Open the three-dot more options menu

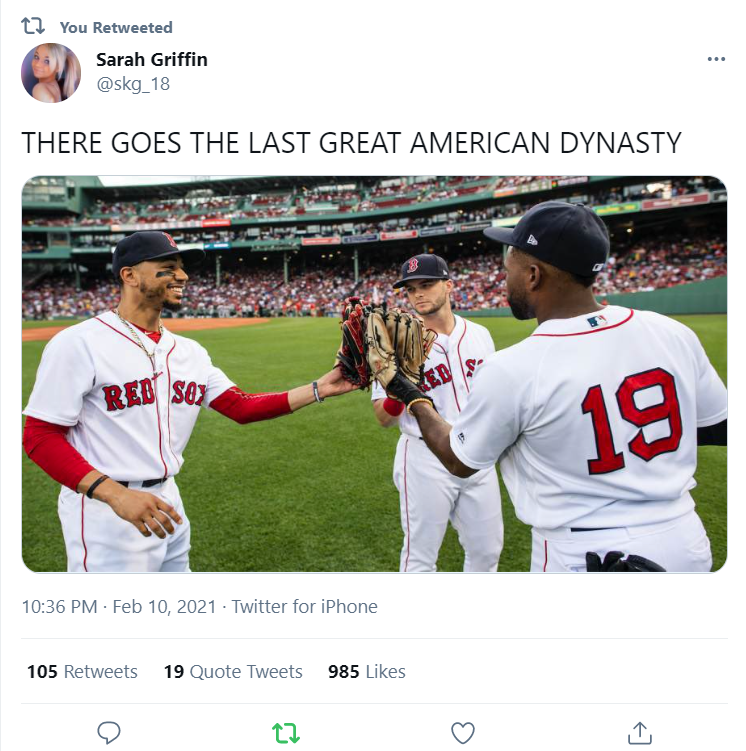(716, 59)
